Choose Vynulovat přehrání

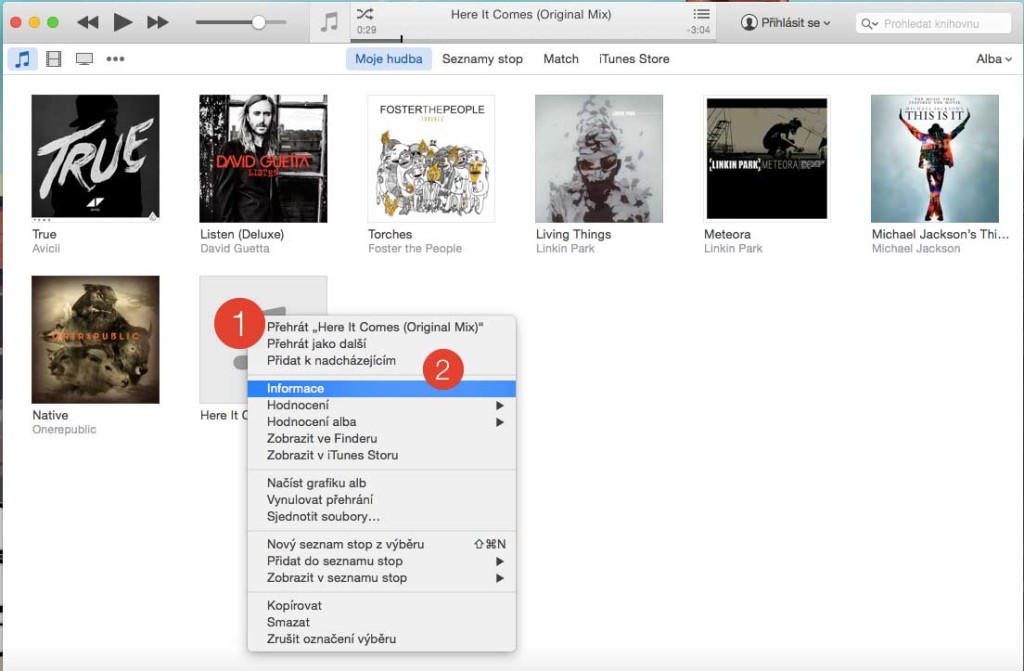(381, 500)
